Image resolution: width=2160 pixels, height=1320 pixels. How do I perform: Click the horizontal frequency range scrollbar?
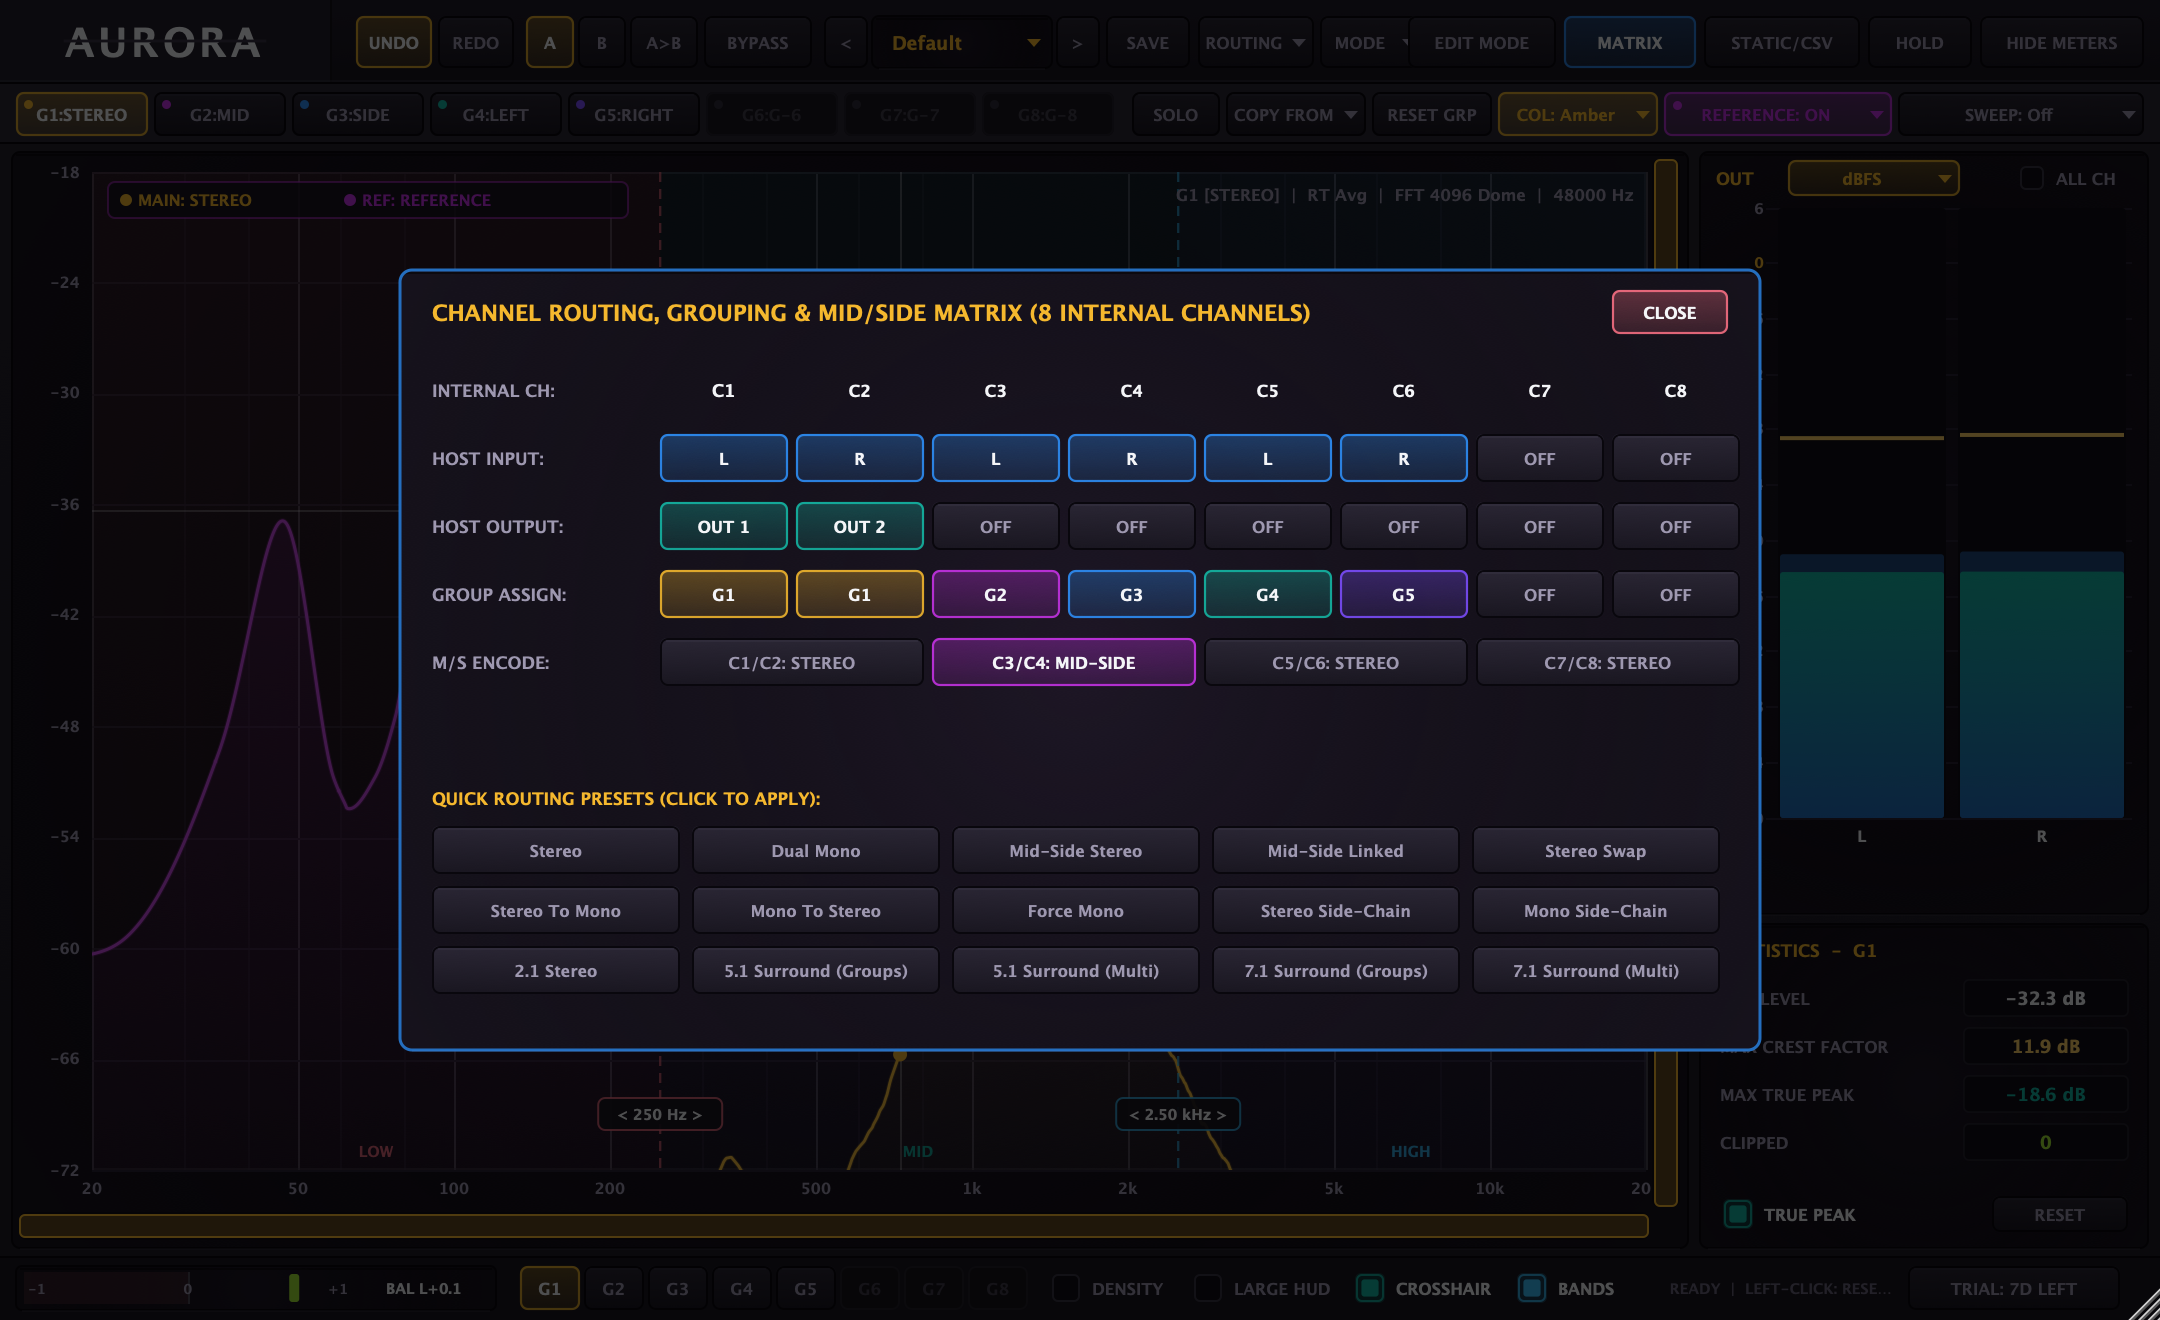pyautogui.click(x=834, y=1226)
